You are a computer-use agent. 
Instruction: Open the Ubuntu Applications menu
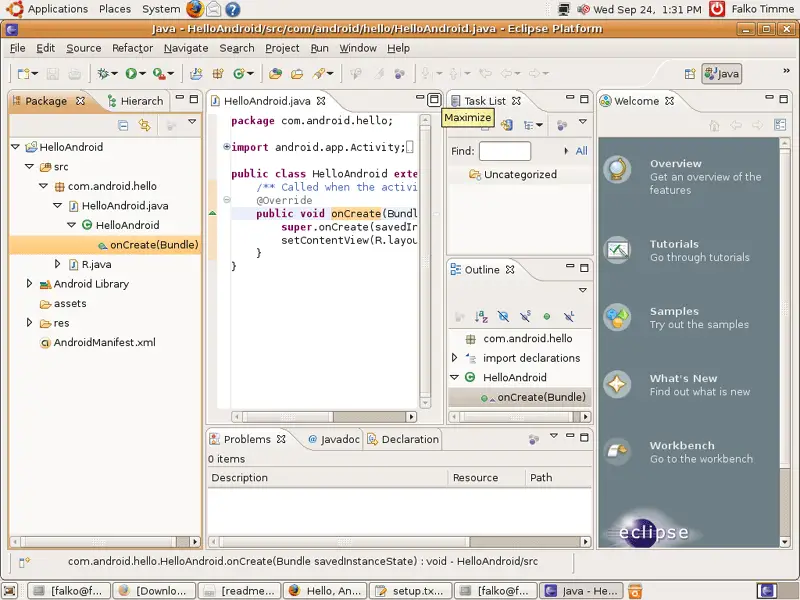click(x=58, y=9)
